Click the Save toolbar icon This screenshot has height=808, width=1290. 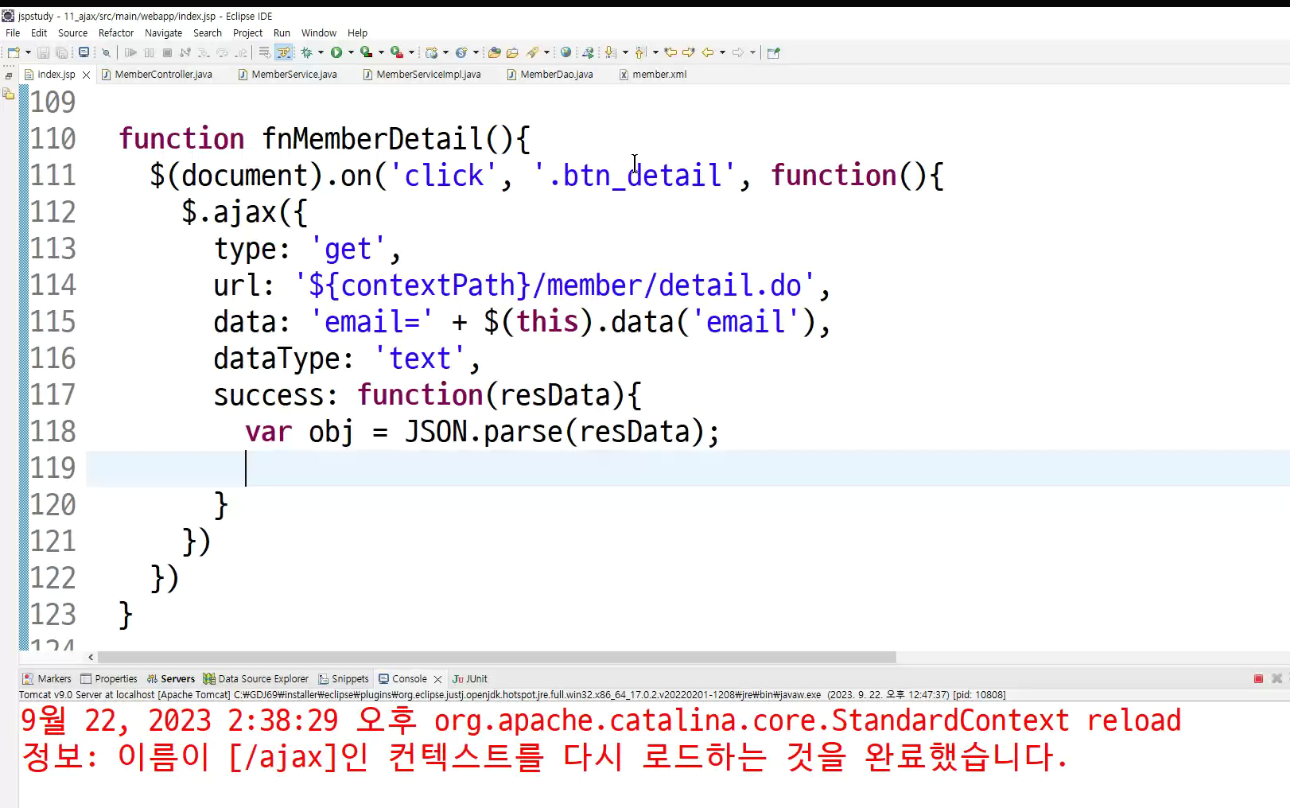click(43, 52)
